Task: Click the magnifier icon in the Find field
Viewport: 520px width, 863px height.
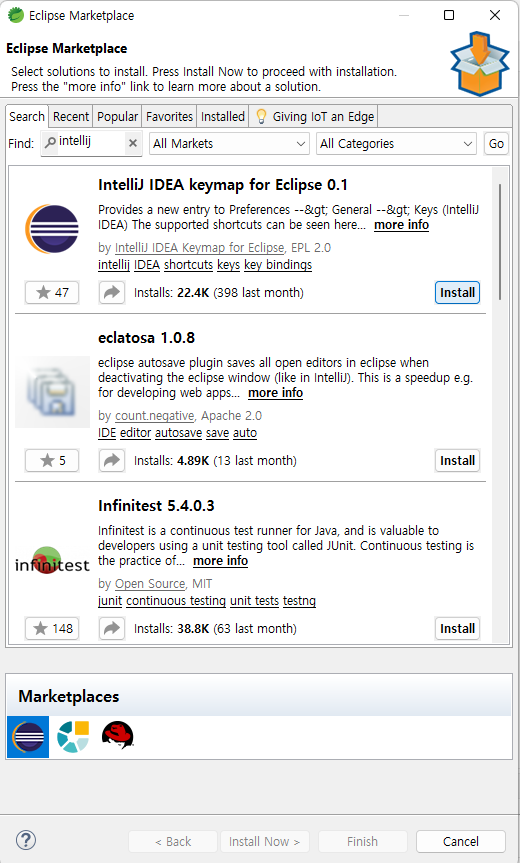Action: pos(50,143)
